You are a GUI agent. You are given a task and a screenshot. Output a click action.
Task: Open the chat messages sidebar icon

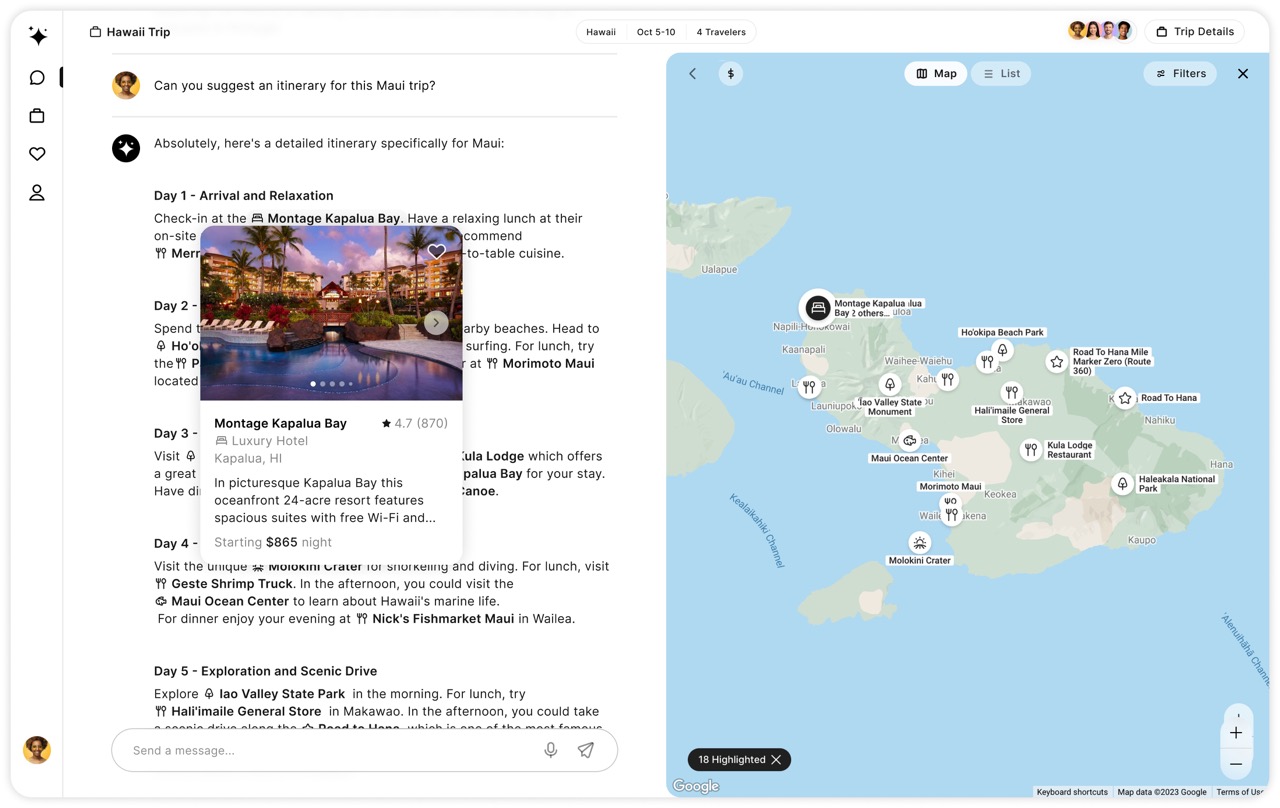point(37,78)
